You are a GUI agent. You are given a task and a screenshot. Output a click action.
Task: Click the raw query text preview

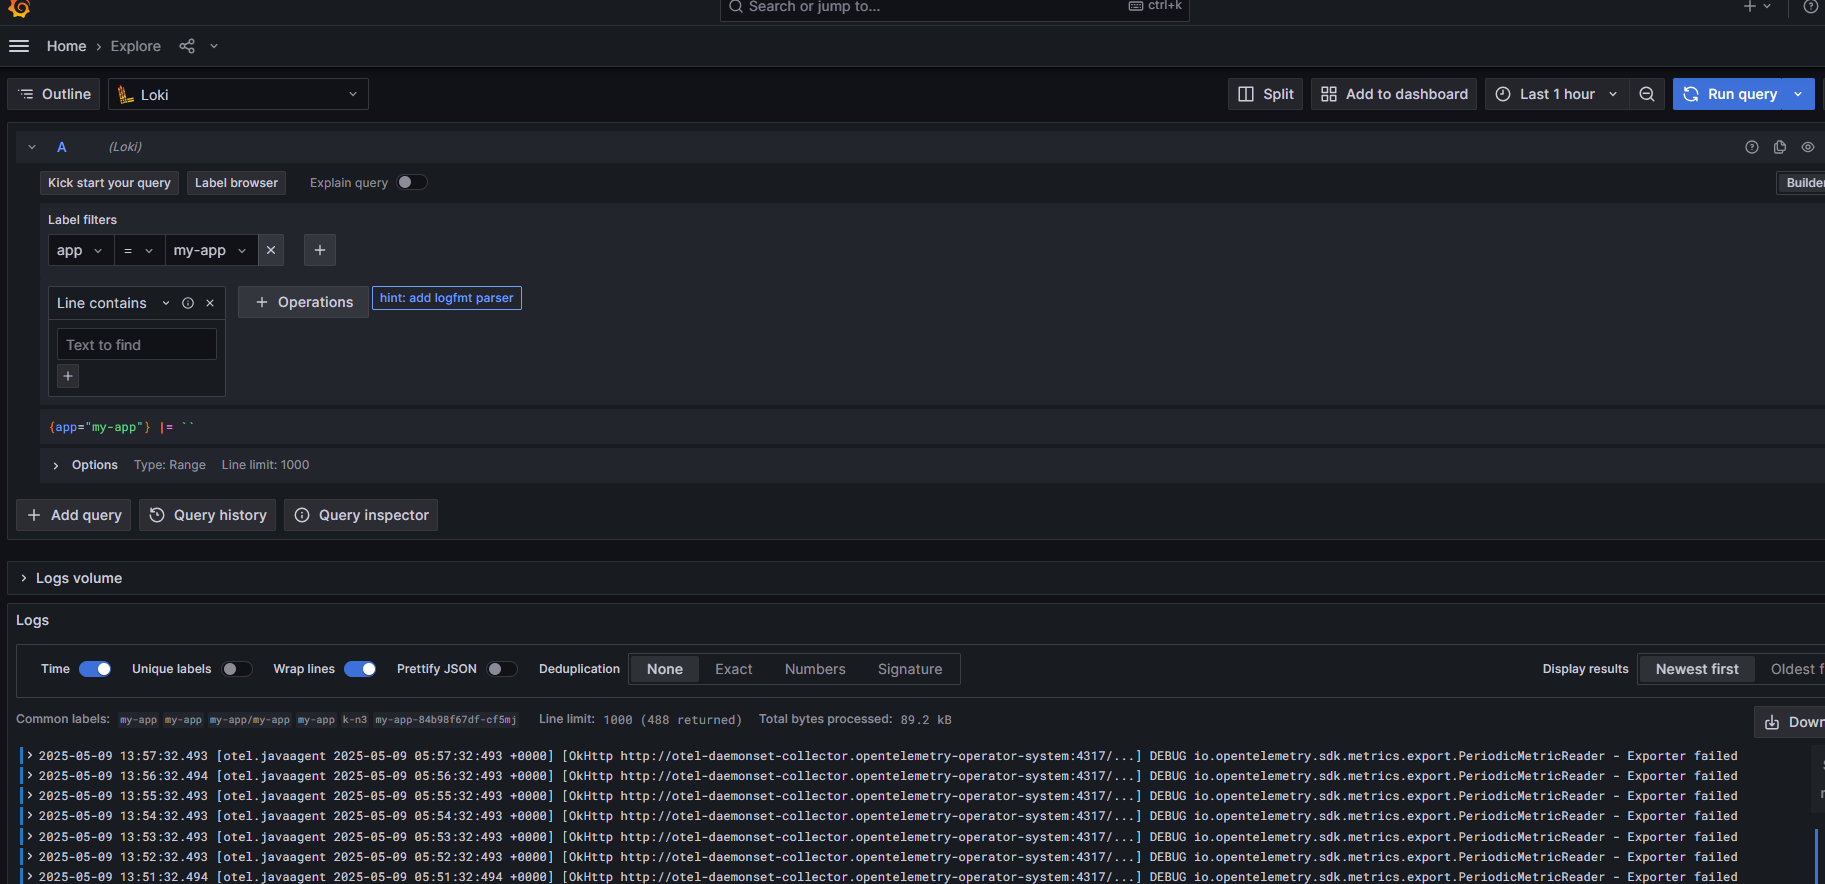(x=122, y=427)
